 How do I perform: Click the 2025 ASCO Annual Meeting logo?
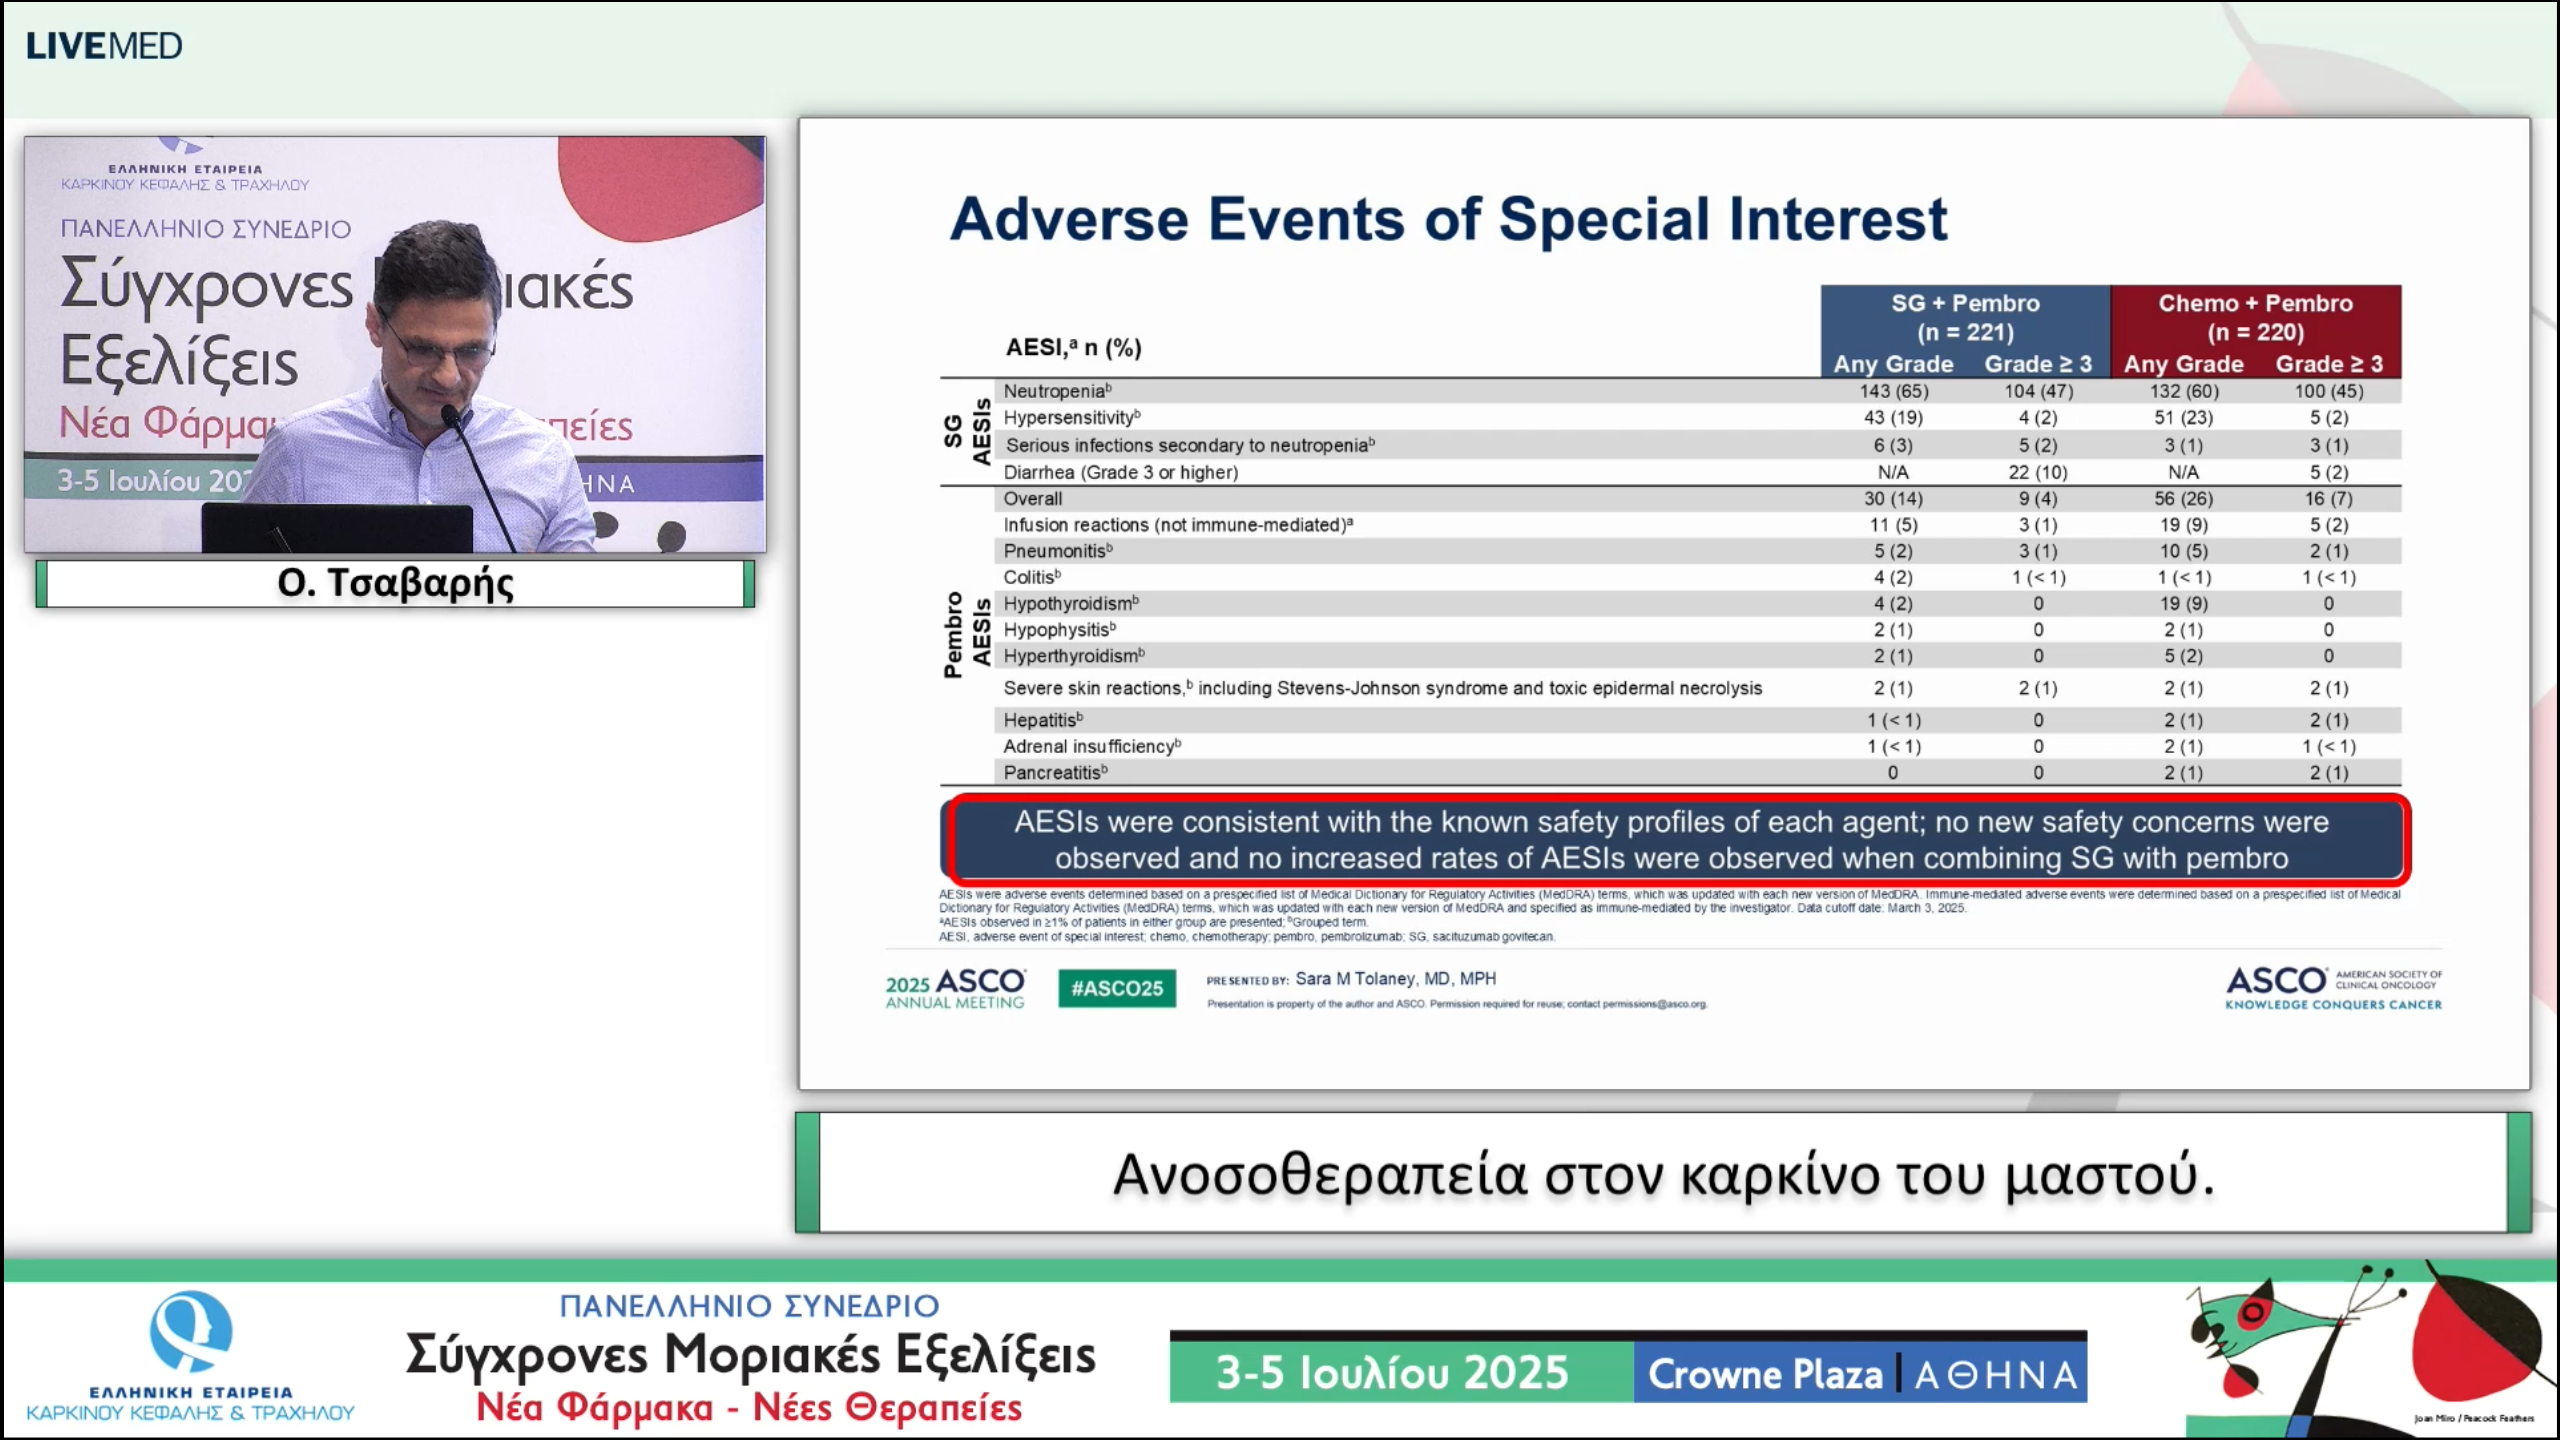(955, 988)
